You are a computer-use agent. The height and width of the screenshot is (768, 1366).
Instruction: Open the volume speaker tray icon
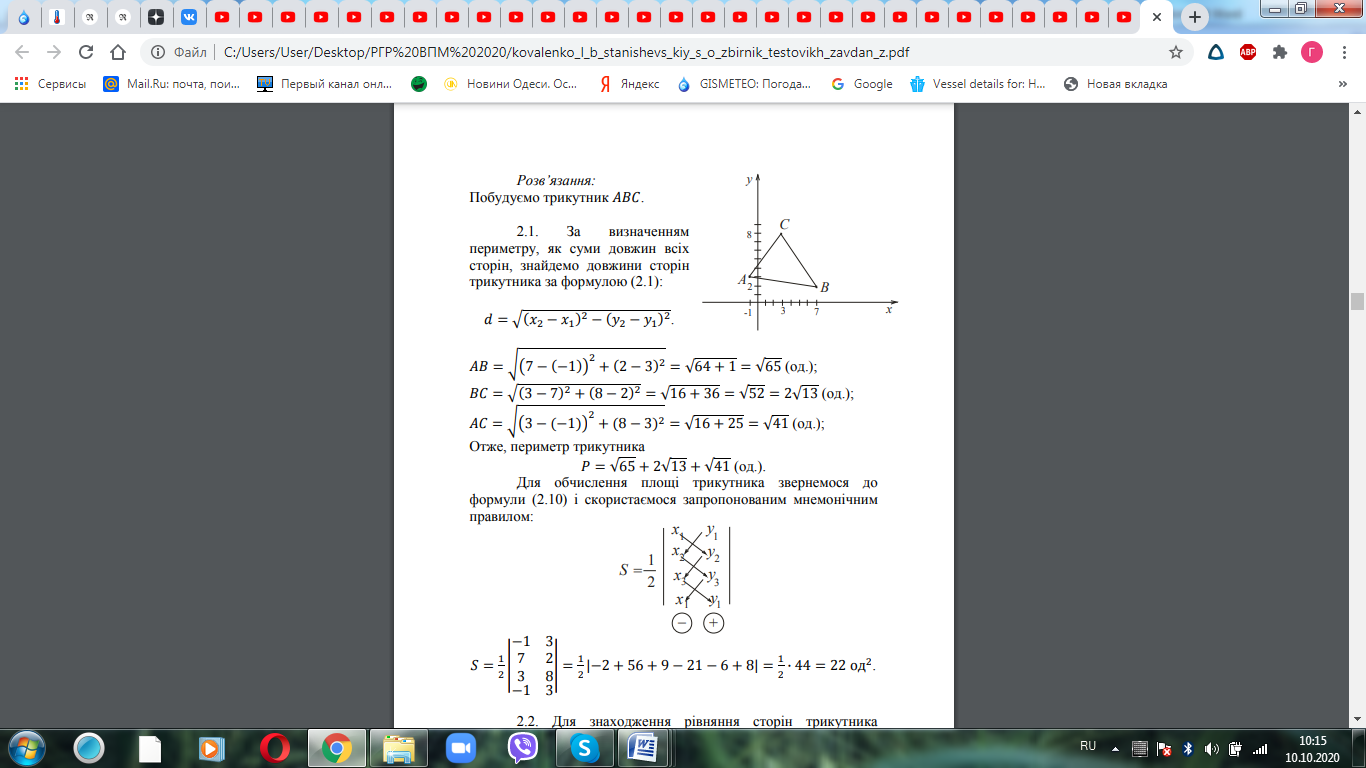pyautogui.click(x=1211, y=747)
